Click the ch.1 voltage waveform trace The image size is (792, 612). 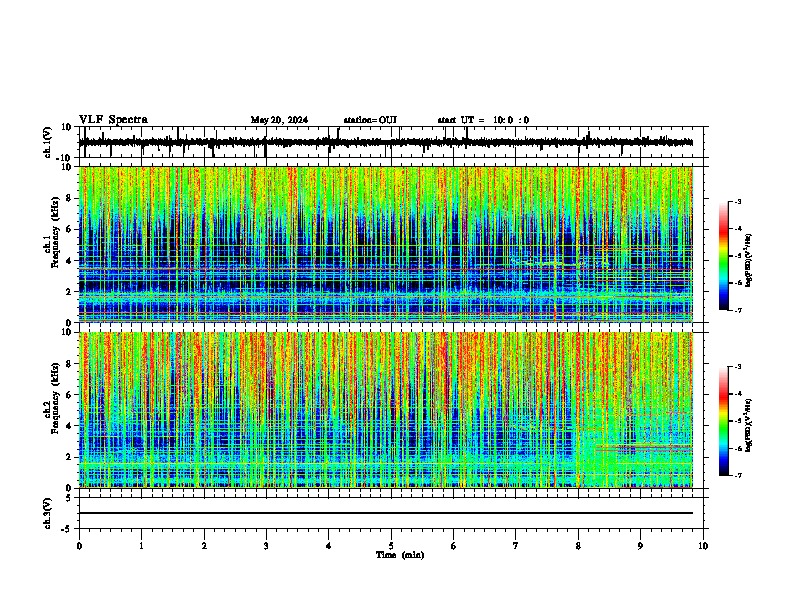pos(386,142)
